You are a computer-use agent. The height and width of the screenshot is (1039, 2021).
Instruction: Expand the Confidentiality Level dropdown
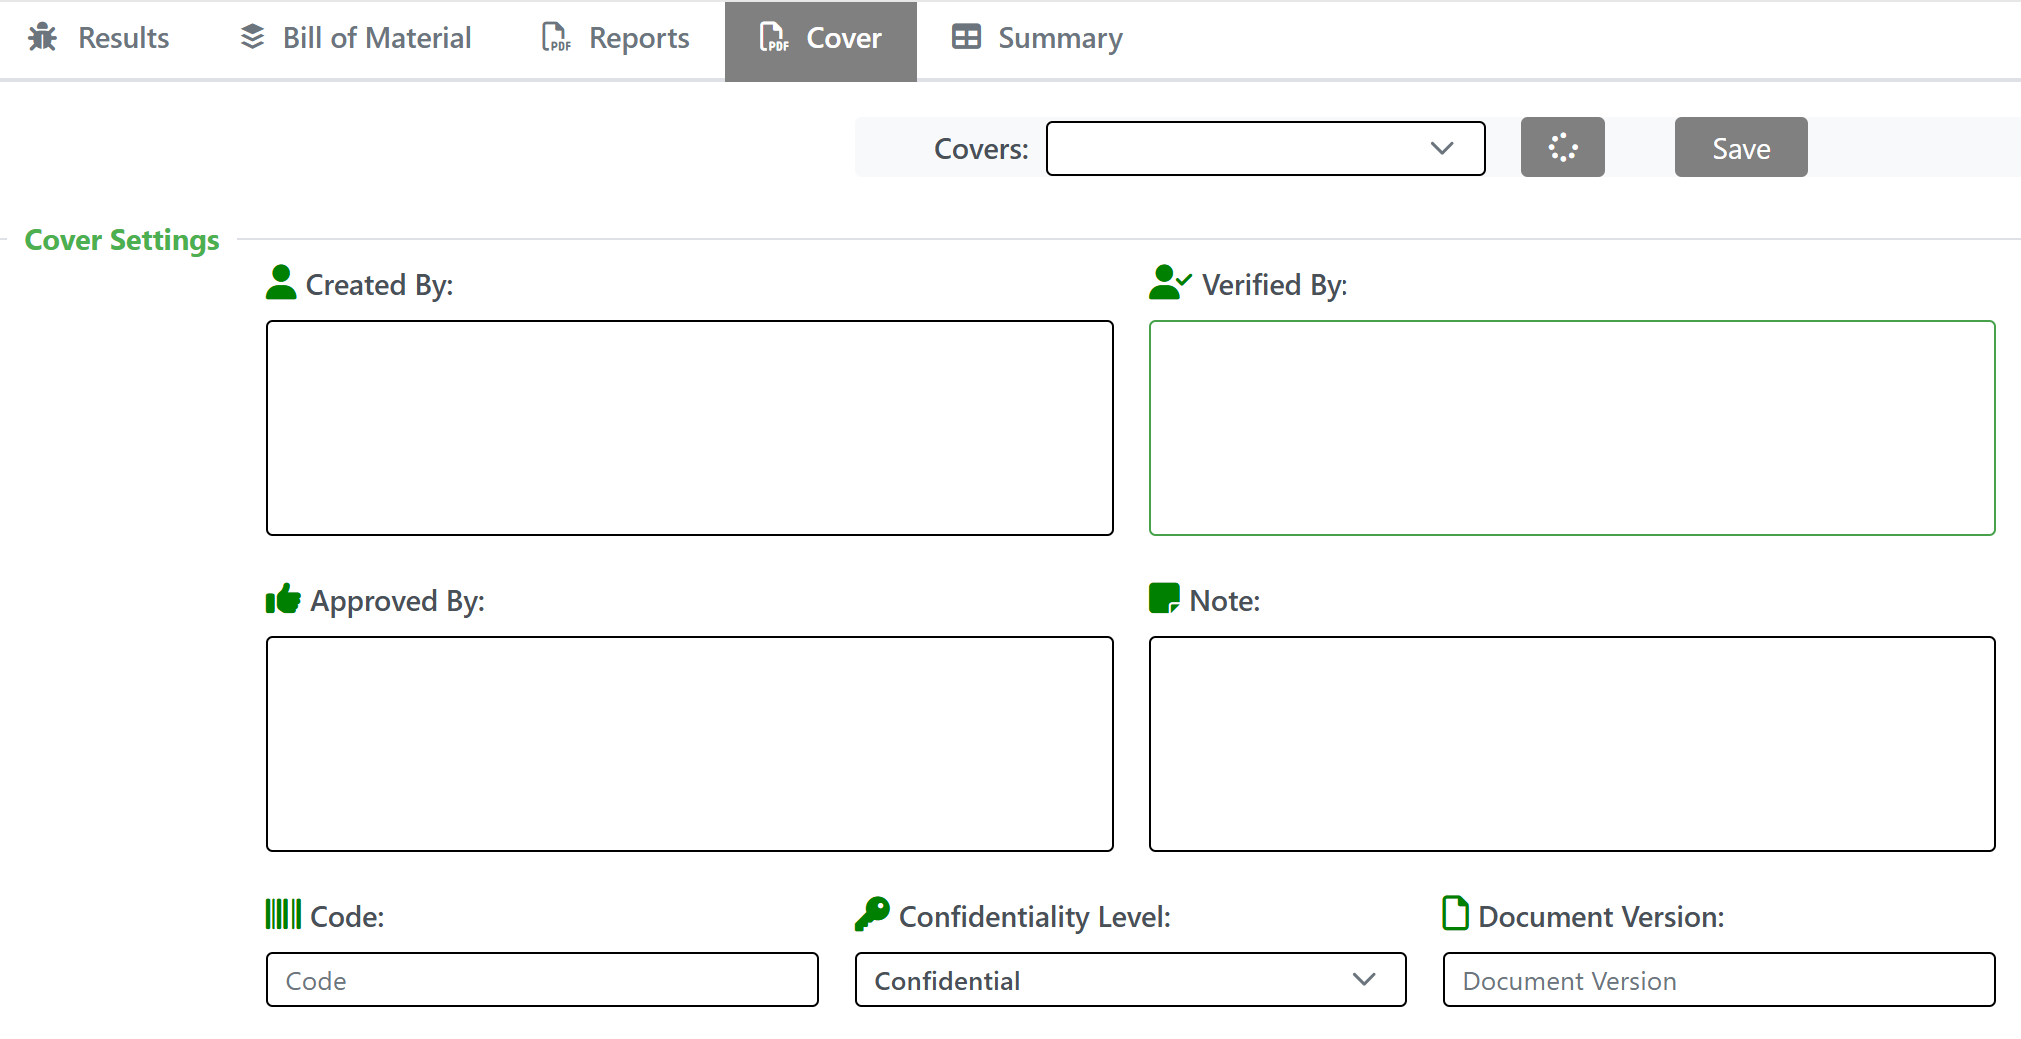[x=1130, y=980]
